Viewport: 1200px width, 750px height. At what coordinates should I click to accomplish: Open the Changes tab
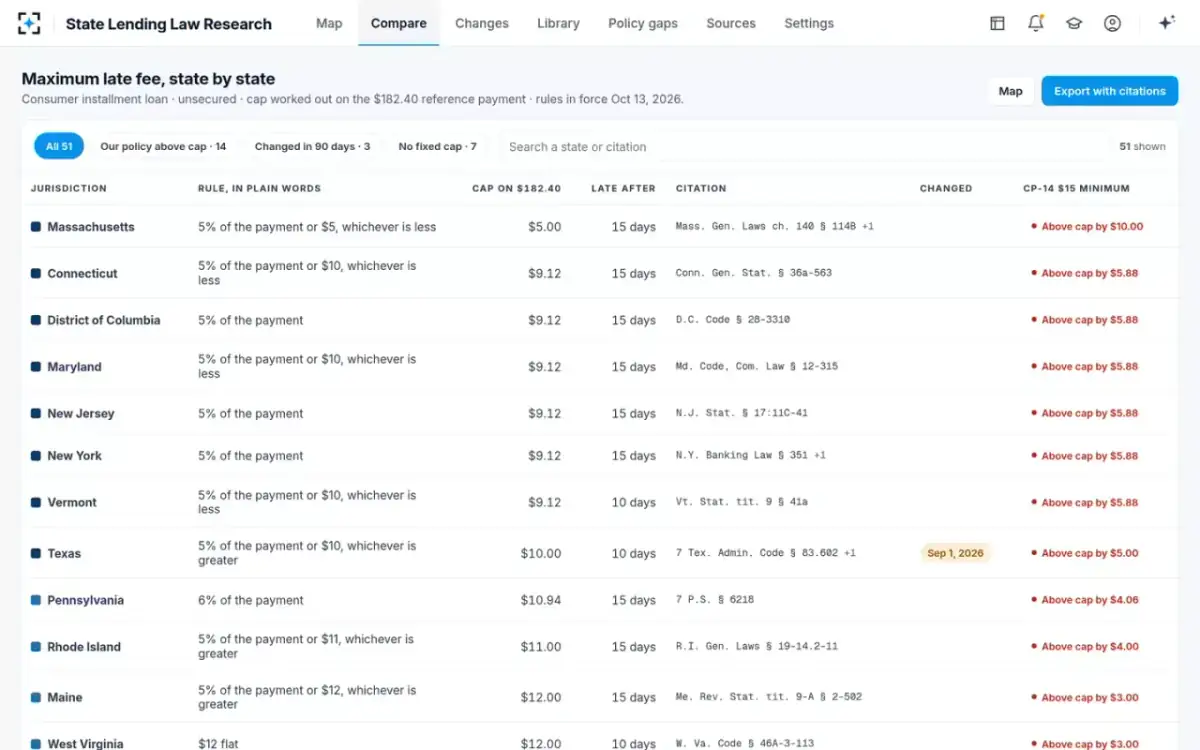481,23
